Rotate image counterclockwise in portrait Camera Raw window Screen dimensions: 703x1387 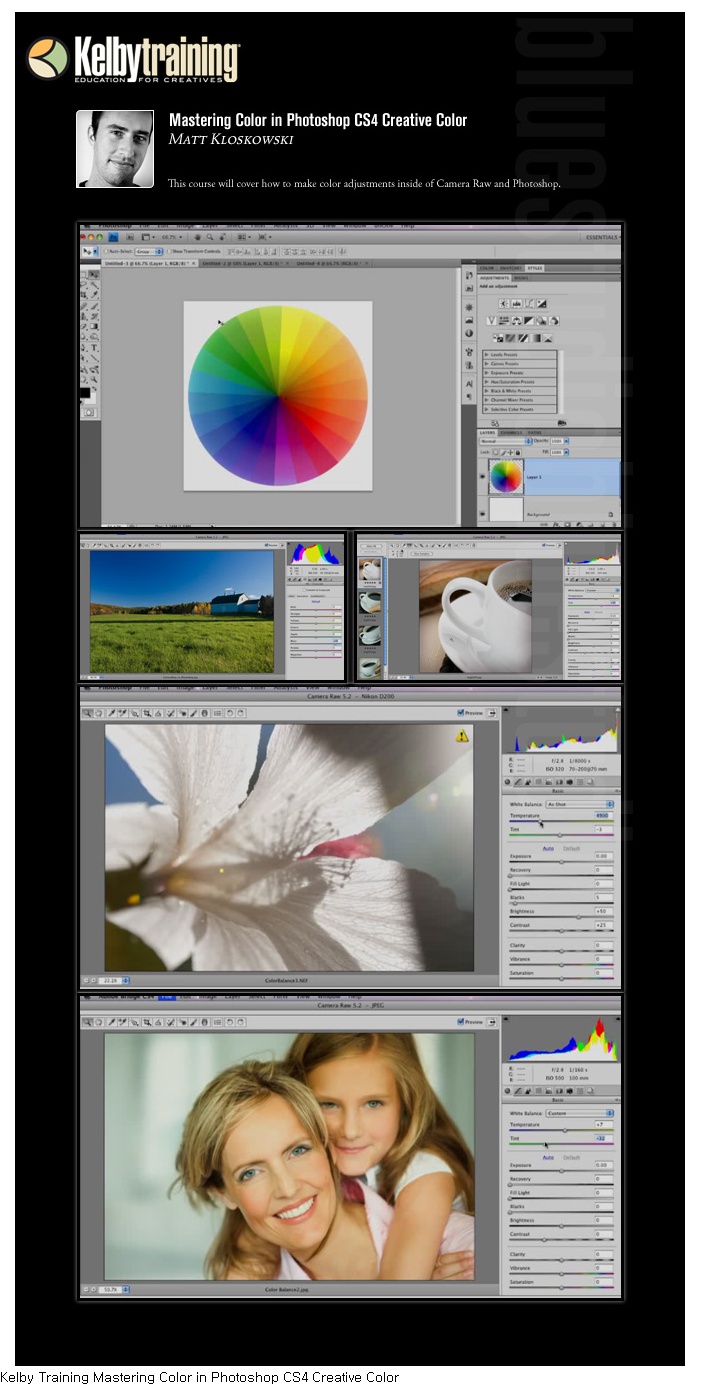(230, 1022)
